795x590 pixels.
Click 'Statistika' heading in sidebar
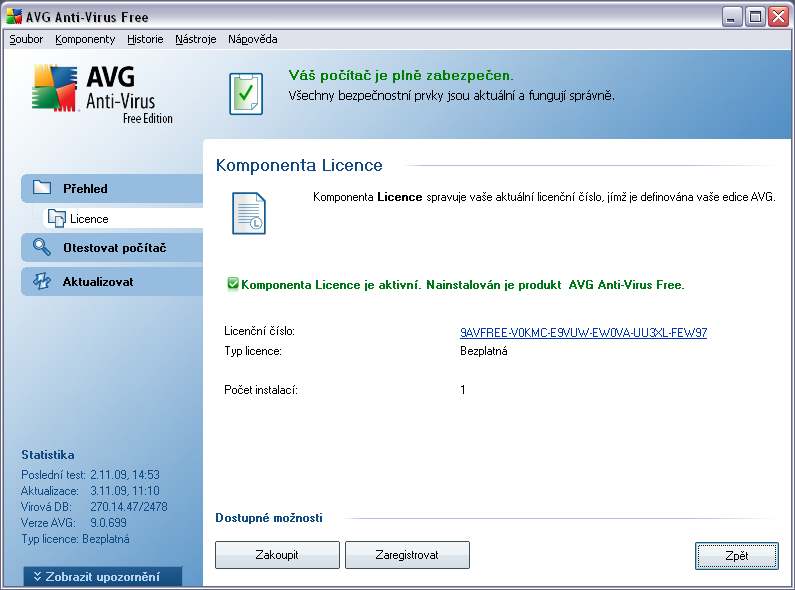pyautogui.click(x=48, y=455)
